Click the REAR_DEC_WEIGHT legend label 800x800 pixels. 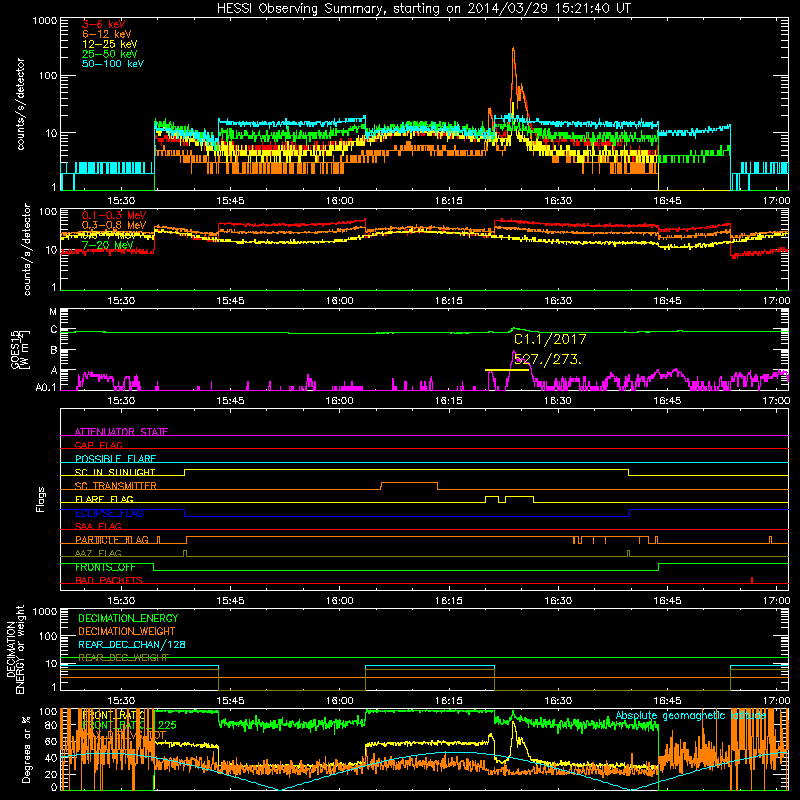click(x=123, y=658)
